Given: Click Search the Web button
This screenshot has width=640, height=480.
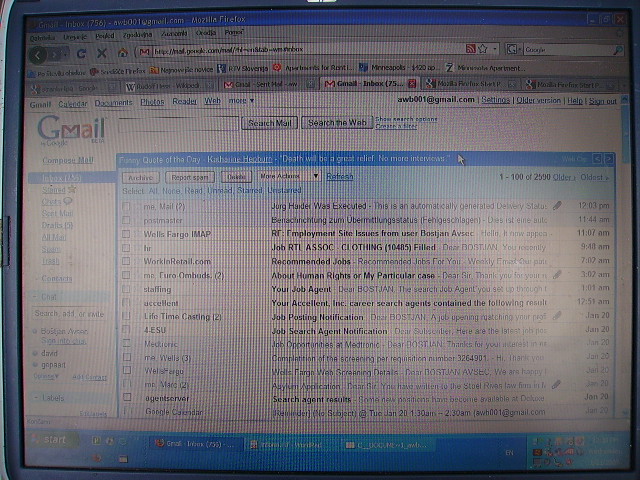Looking at the screenshot, I should [337, 122].
